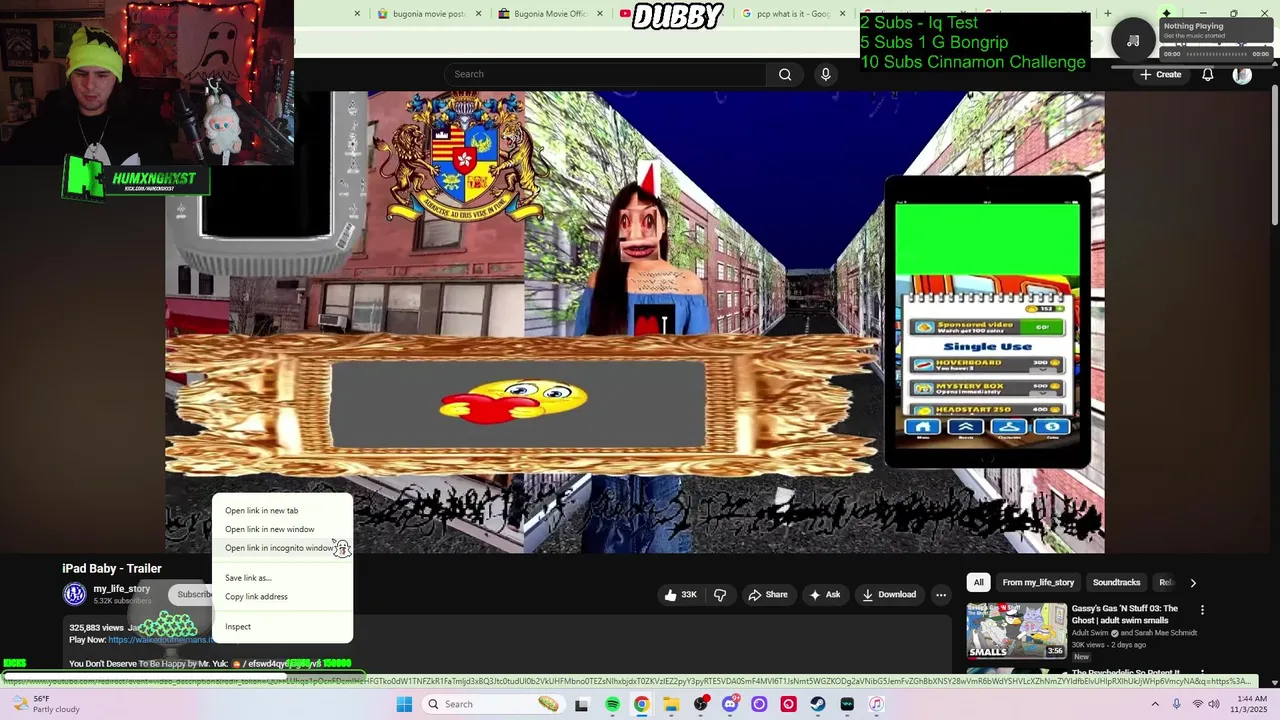Screen dimensions: 1280x720
Task: Choose Inspect in context menu
Action: tap(282, 627)
